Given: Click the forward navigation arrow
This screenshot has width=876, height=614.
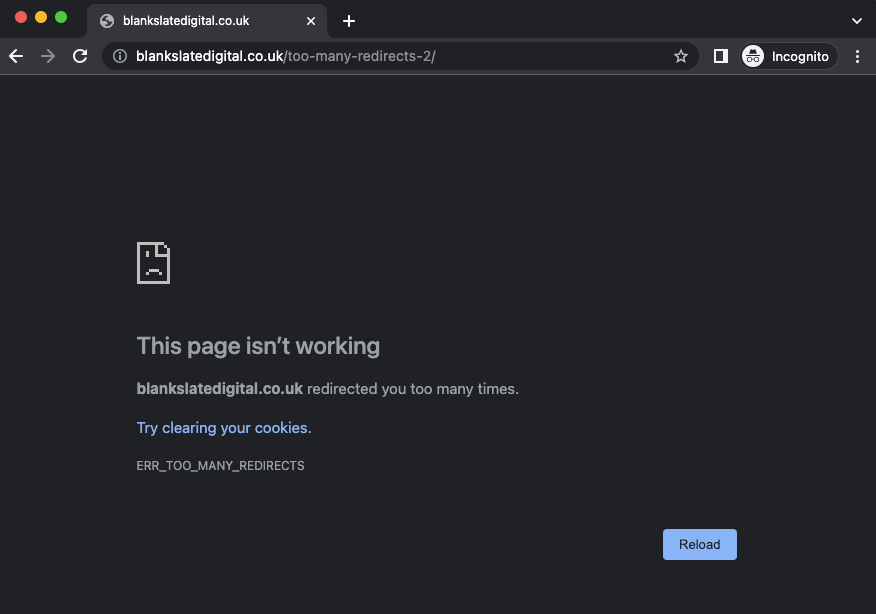Looking at the screenshot, I should click(48, 56).
